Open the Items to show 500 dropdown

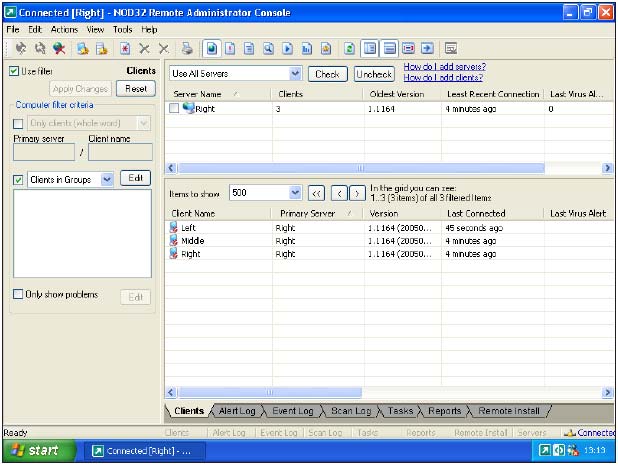(295, 193)
